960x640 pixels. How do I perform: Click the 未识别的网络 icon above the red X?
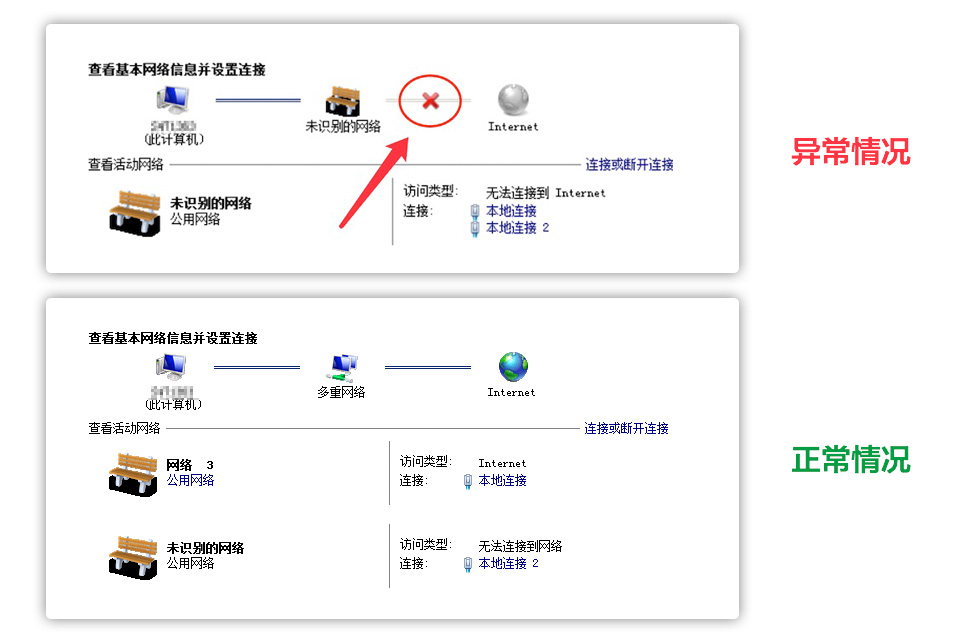pyautogui.click(x=342, y=100)
